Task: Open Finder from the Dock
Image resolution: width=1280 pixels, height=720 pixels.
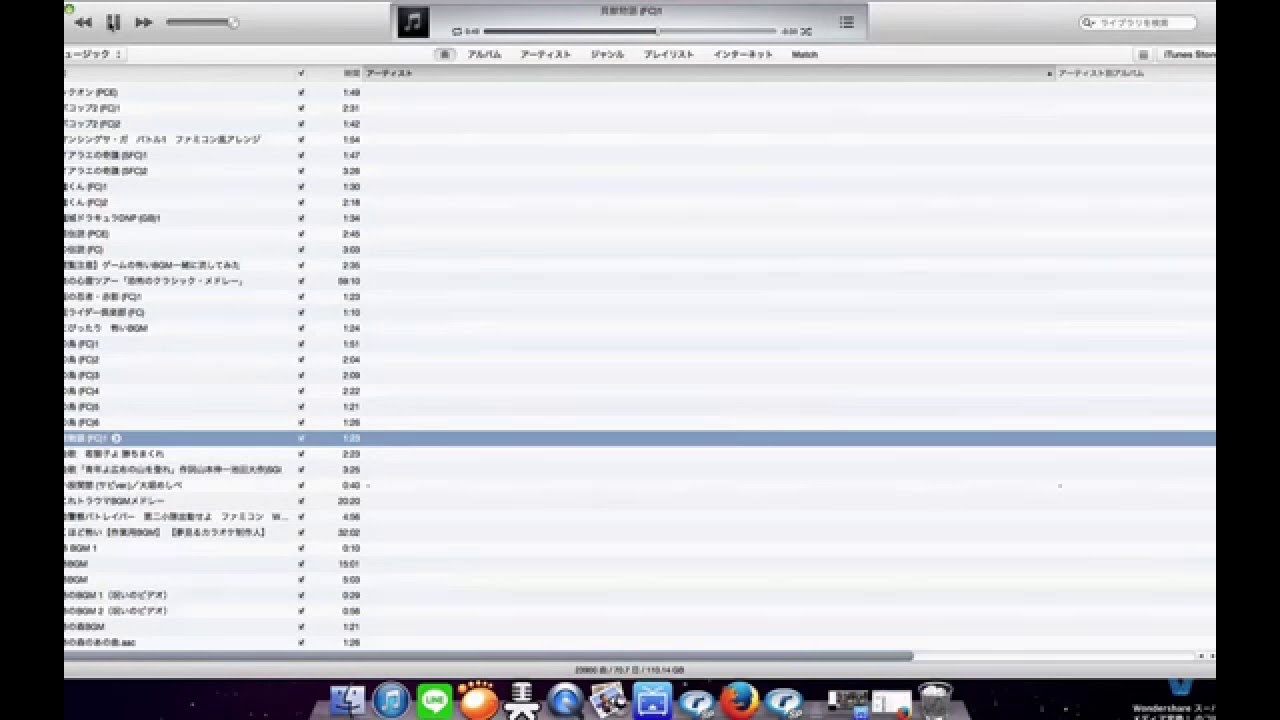Action: pos(348,700)
